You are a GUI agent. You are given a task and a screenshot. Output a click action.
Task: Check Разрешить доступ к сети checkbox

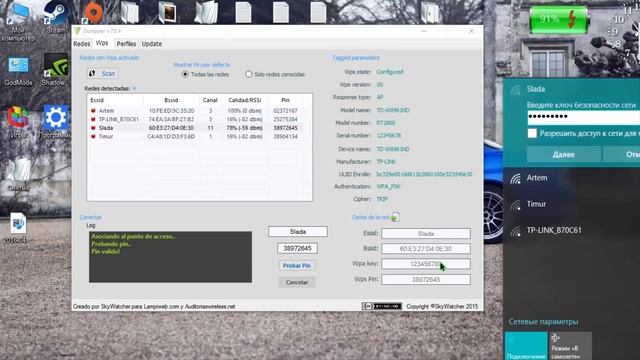532,133
